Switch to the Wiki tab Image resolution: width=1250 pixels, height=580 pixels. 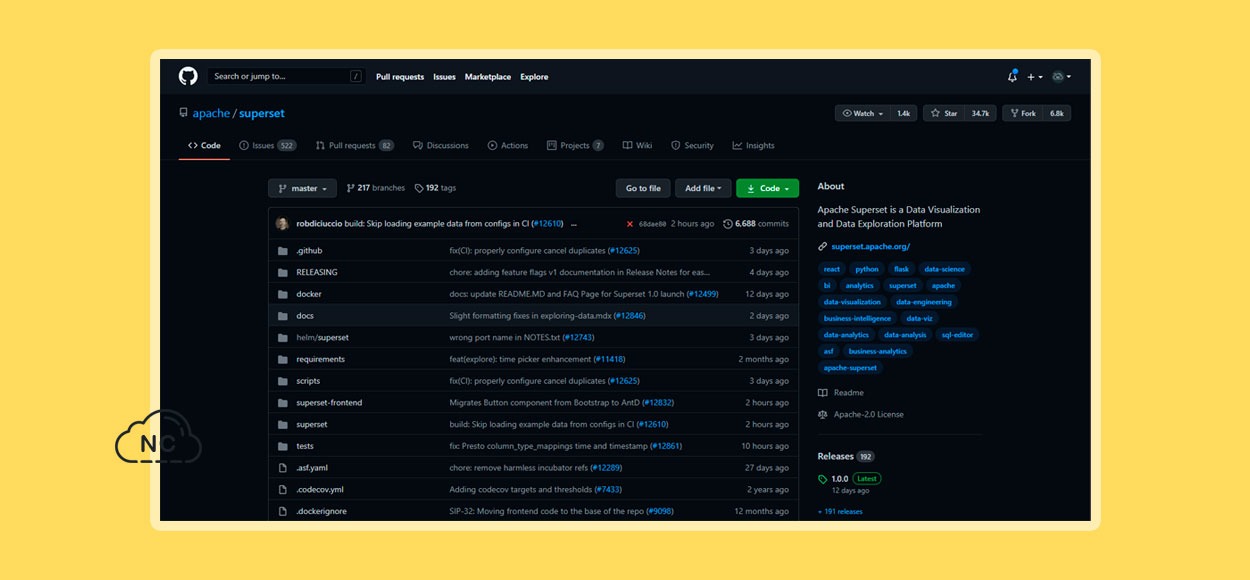pos(637,146)
